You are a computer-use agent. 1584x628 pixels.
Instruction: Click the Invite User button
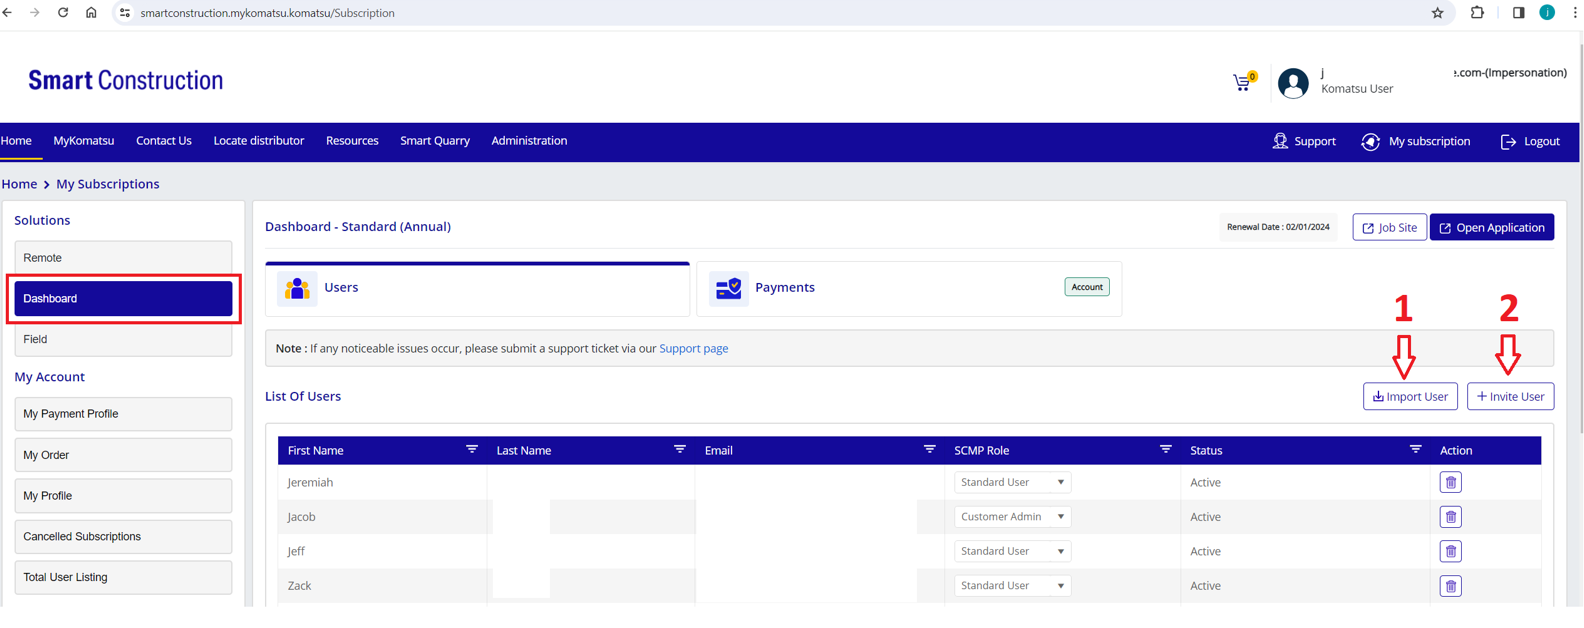[x=1510, y=397]
